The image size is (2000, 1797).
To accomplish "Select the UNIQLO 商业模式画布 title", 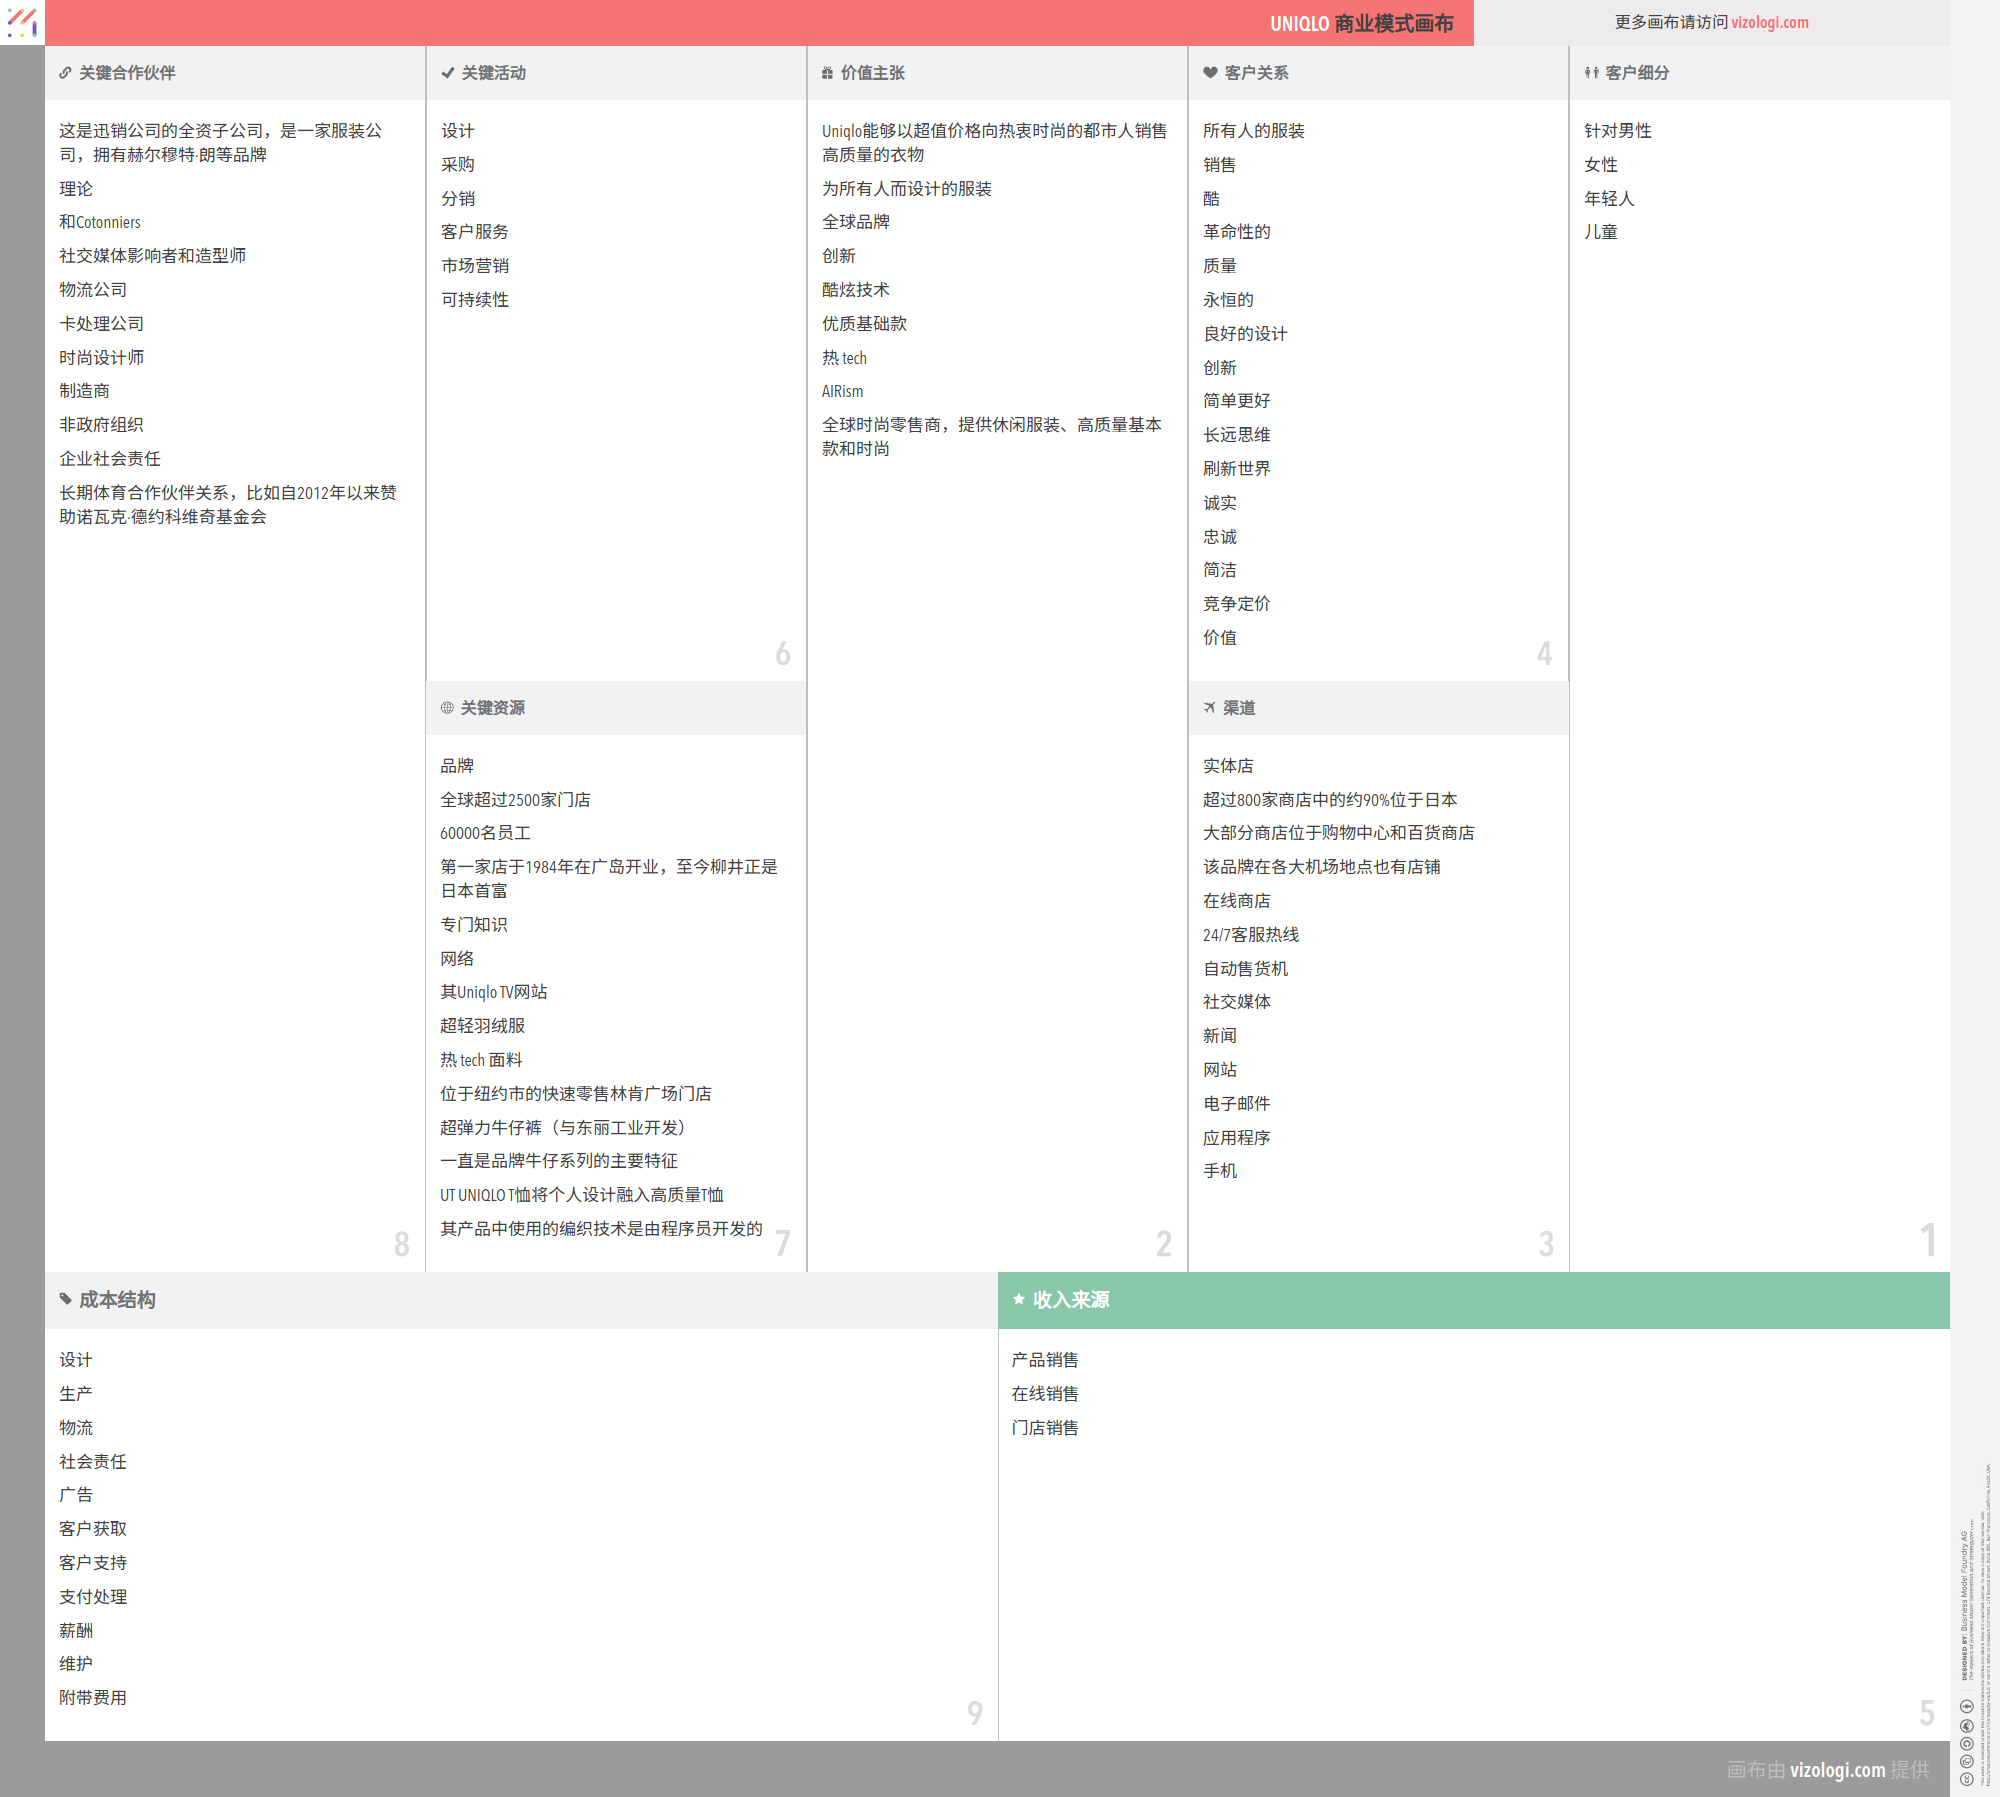I will pyautogui.click(x=1361, y=23).
